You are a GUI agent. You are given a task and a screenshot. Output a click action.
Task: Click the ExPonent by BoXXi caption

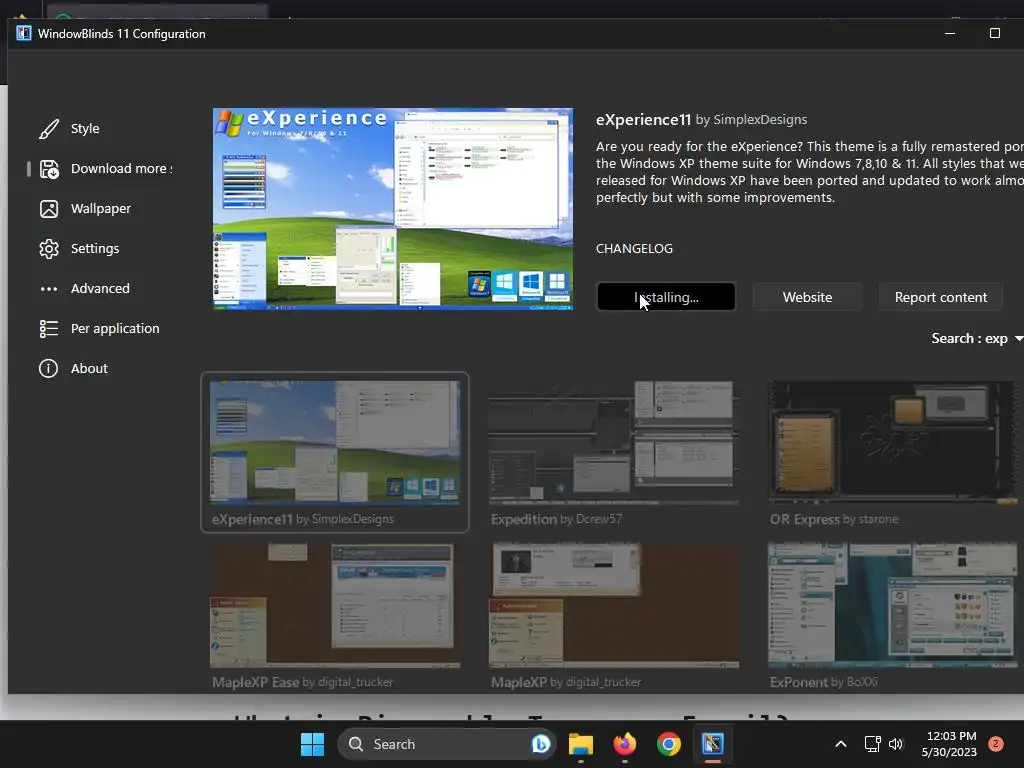tap(824, 682)
